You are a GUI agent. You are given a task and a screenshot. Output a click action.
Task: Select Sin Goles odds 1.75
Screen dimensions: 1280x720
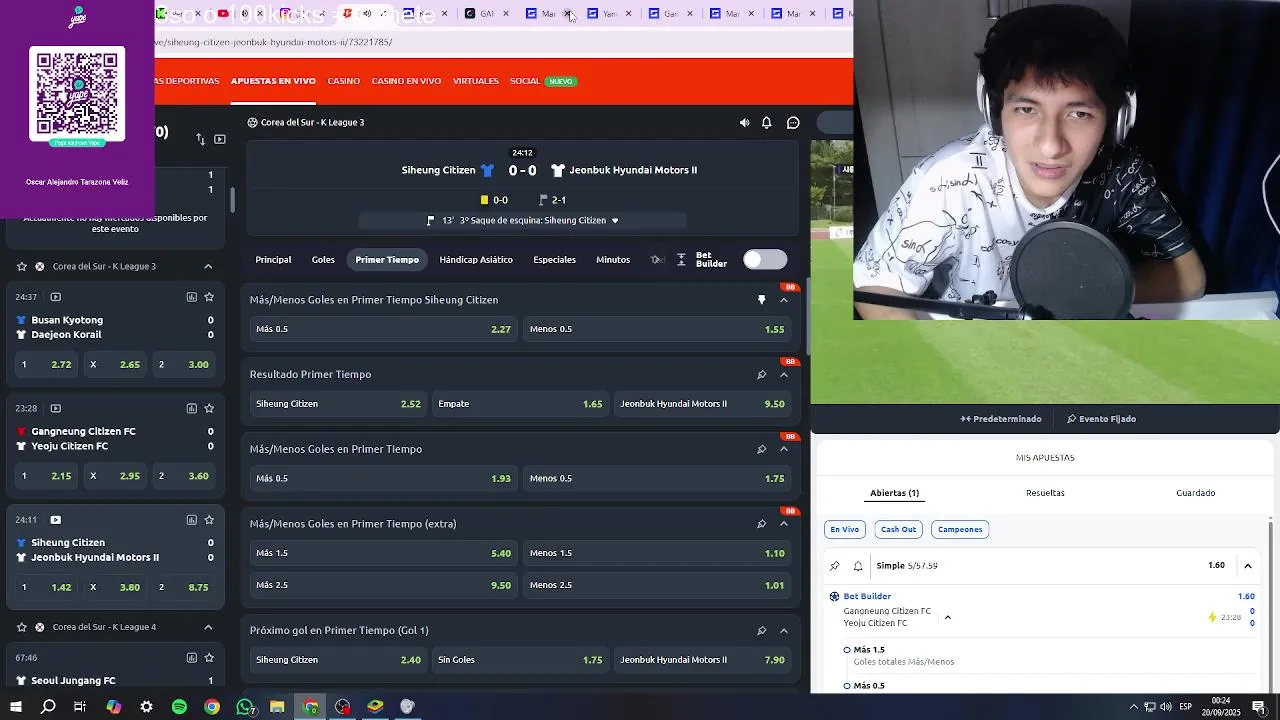point(520,660)
